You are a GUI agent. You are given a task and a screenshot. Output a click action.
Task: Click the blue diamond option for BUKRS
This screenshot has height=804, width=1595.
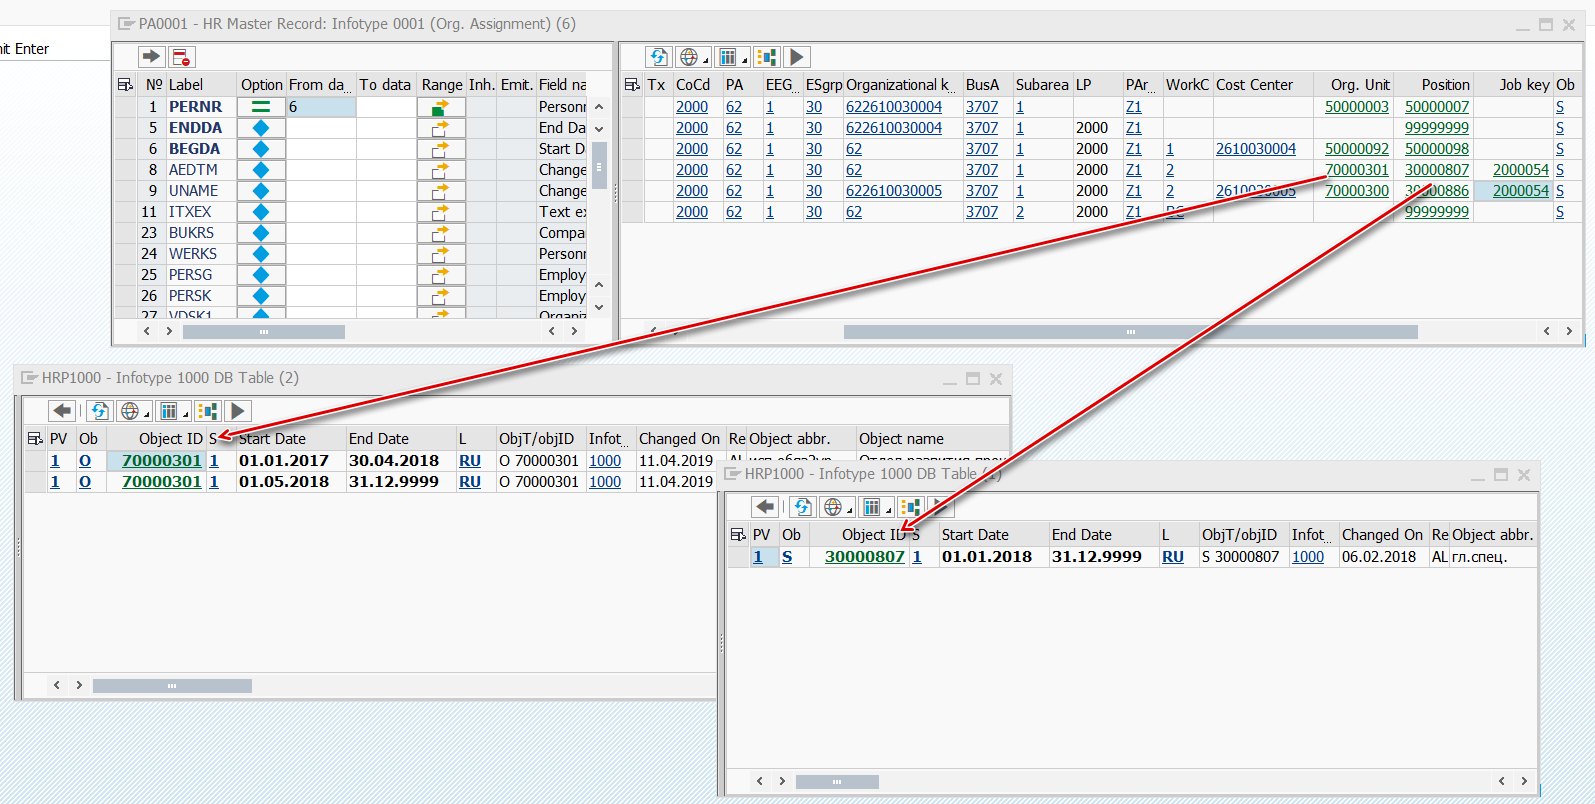[261, 233]
